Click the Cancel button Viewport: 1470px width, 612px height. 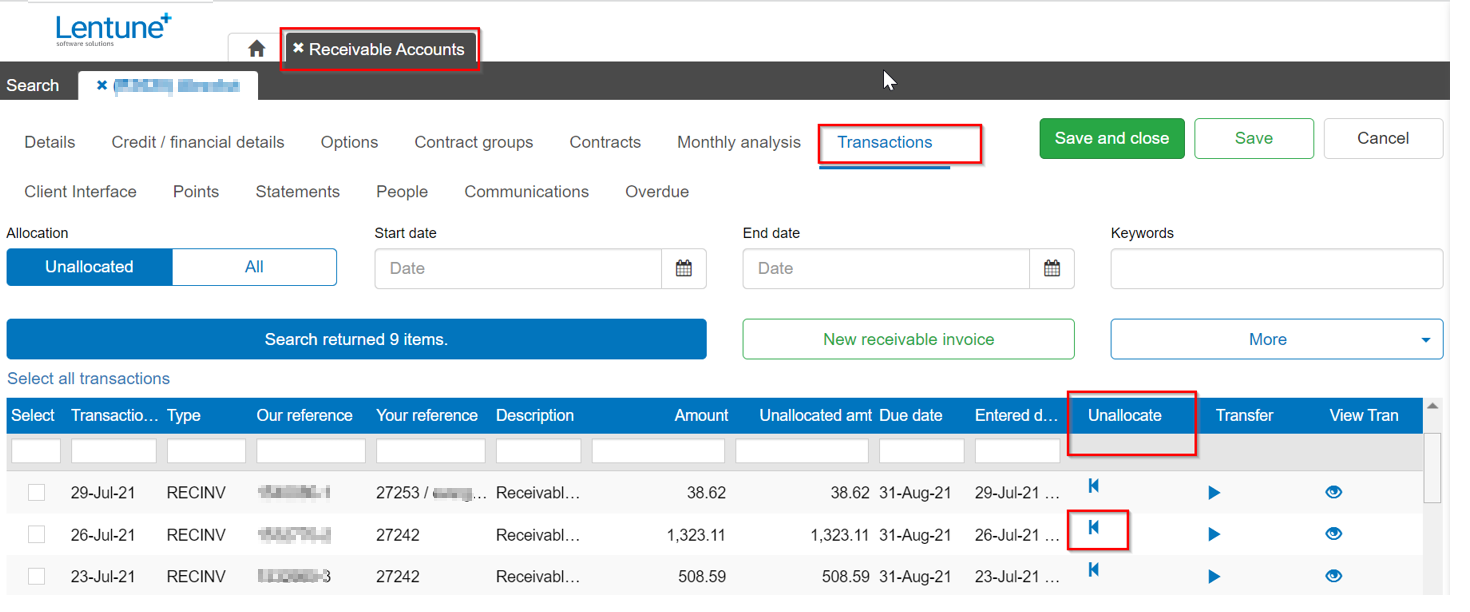[x=1383, y=139]
